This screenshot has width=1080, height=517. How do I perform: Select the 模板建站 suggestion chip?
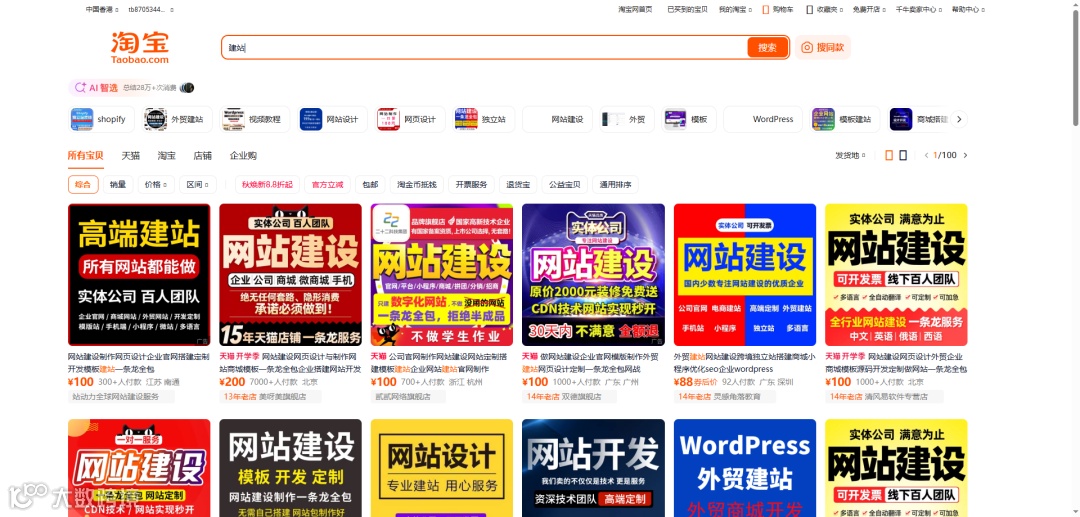click(x=844, y=119)
